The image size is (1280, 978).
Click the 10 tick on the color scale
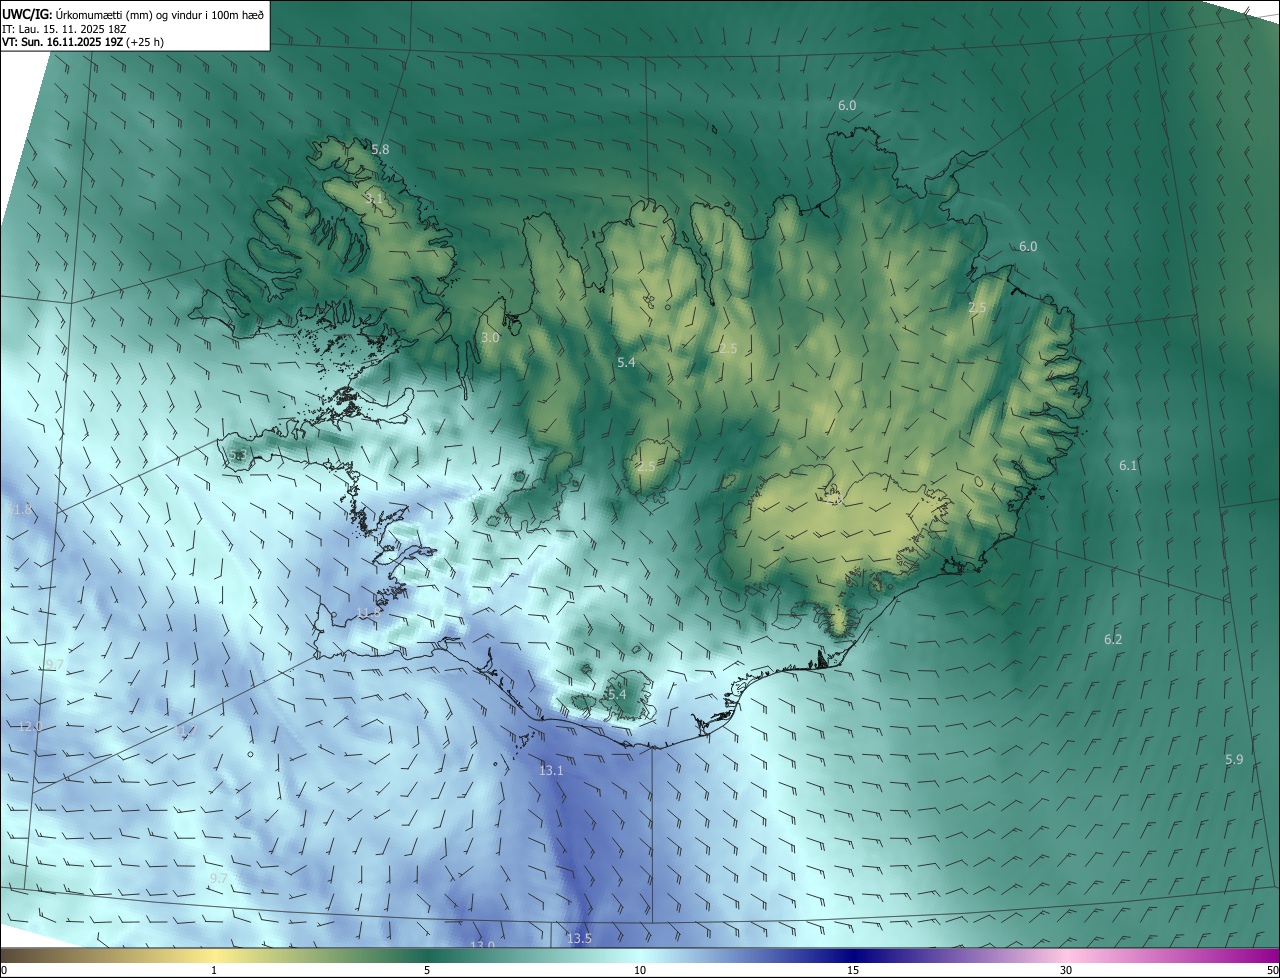pos(640,970)
